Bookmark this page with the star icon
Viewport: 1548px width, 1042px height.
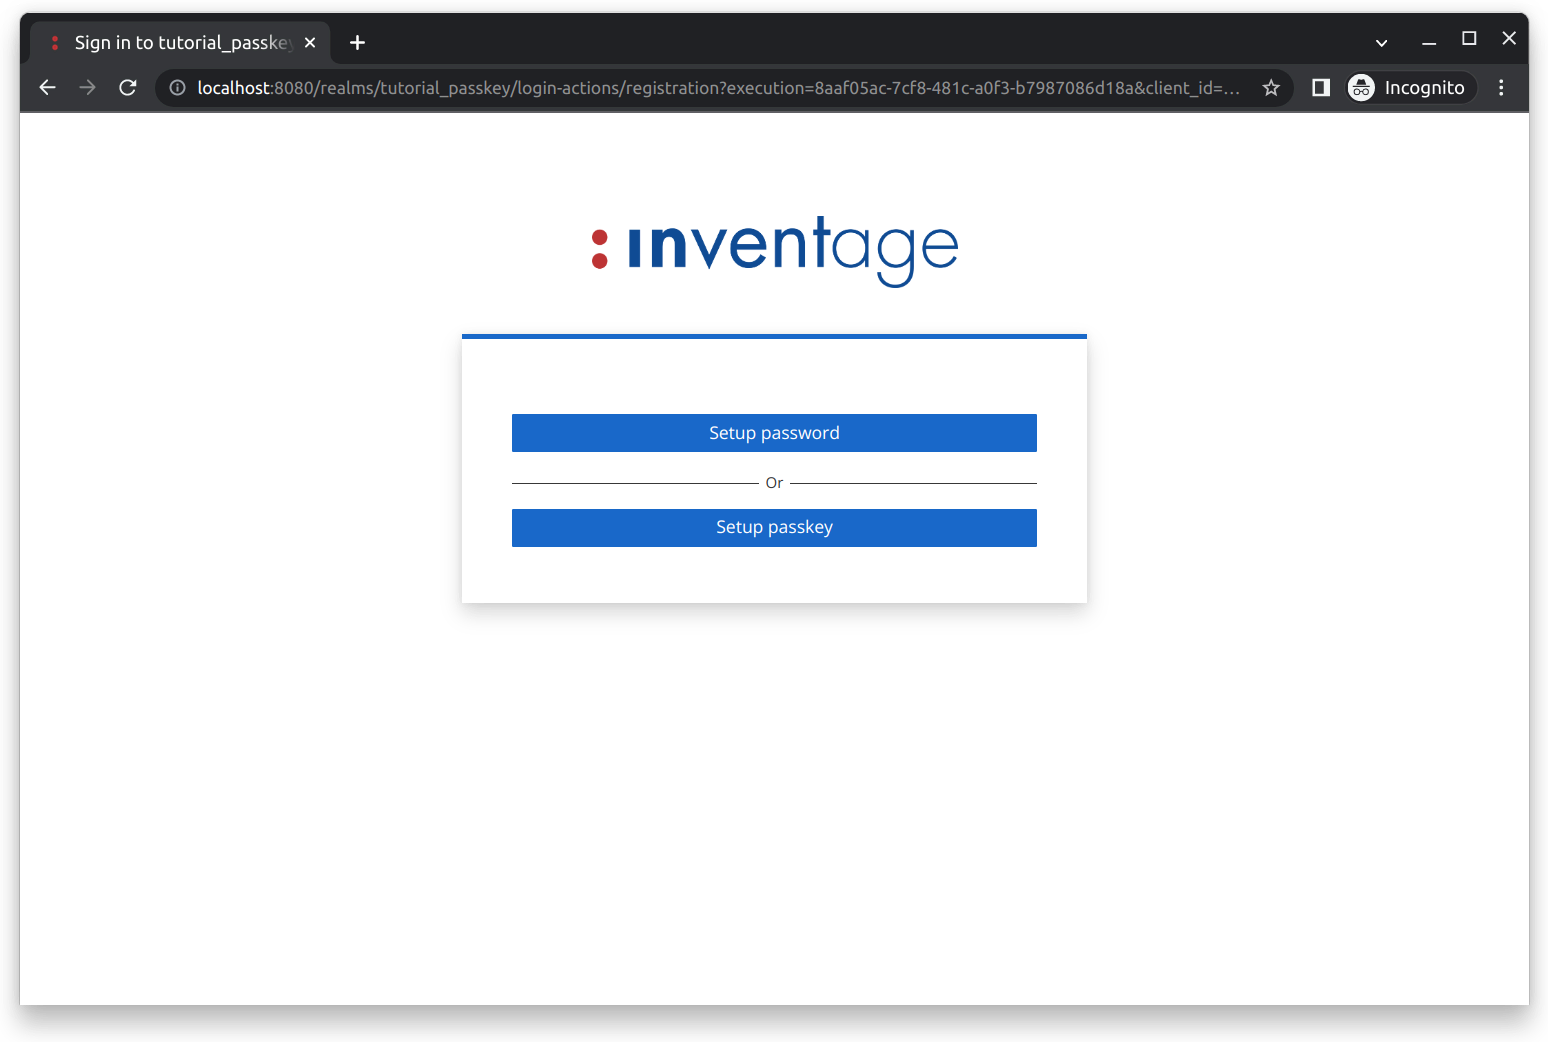[x=1271, y=88]
